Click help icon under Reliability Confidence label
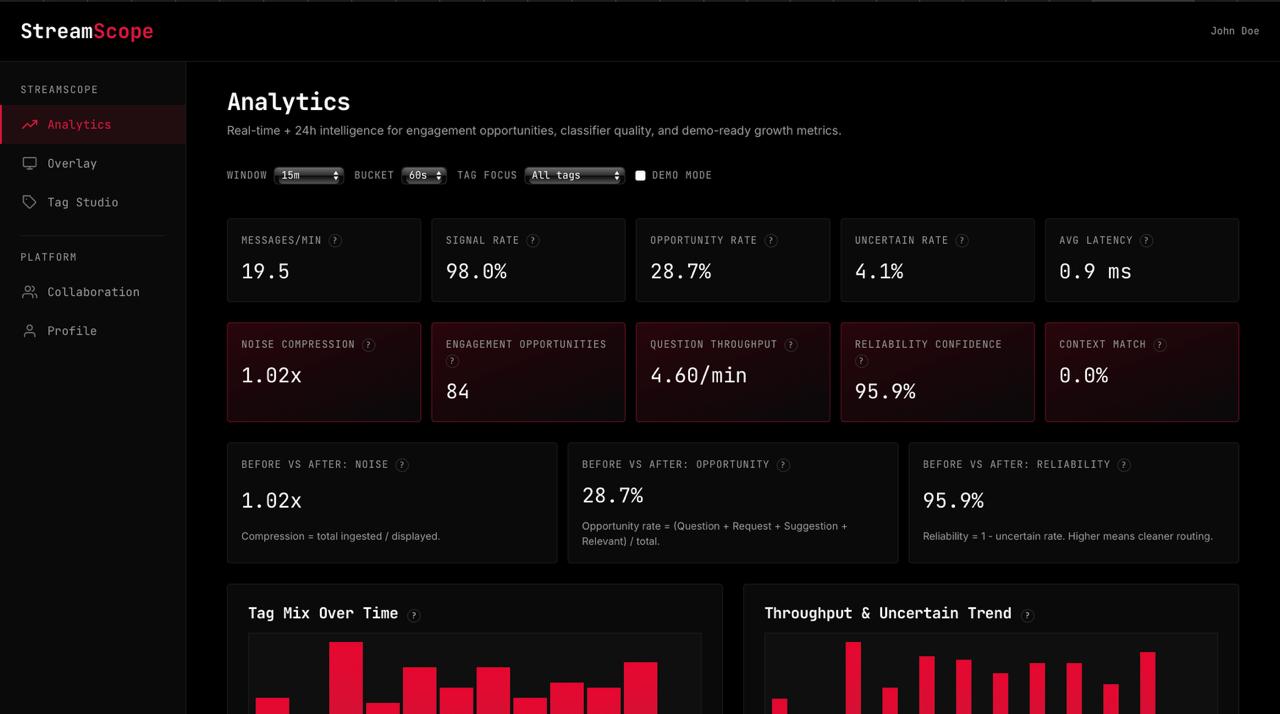Screen dimensions: 1280x714 pyautogui.click(x=861, y=362)
